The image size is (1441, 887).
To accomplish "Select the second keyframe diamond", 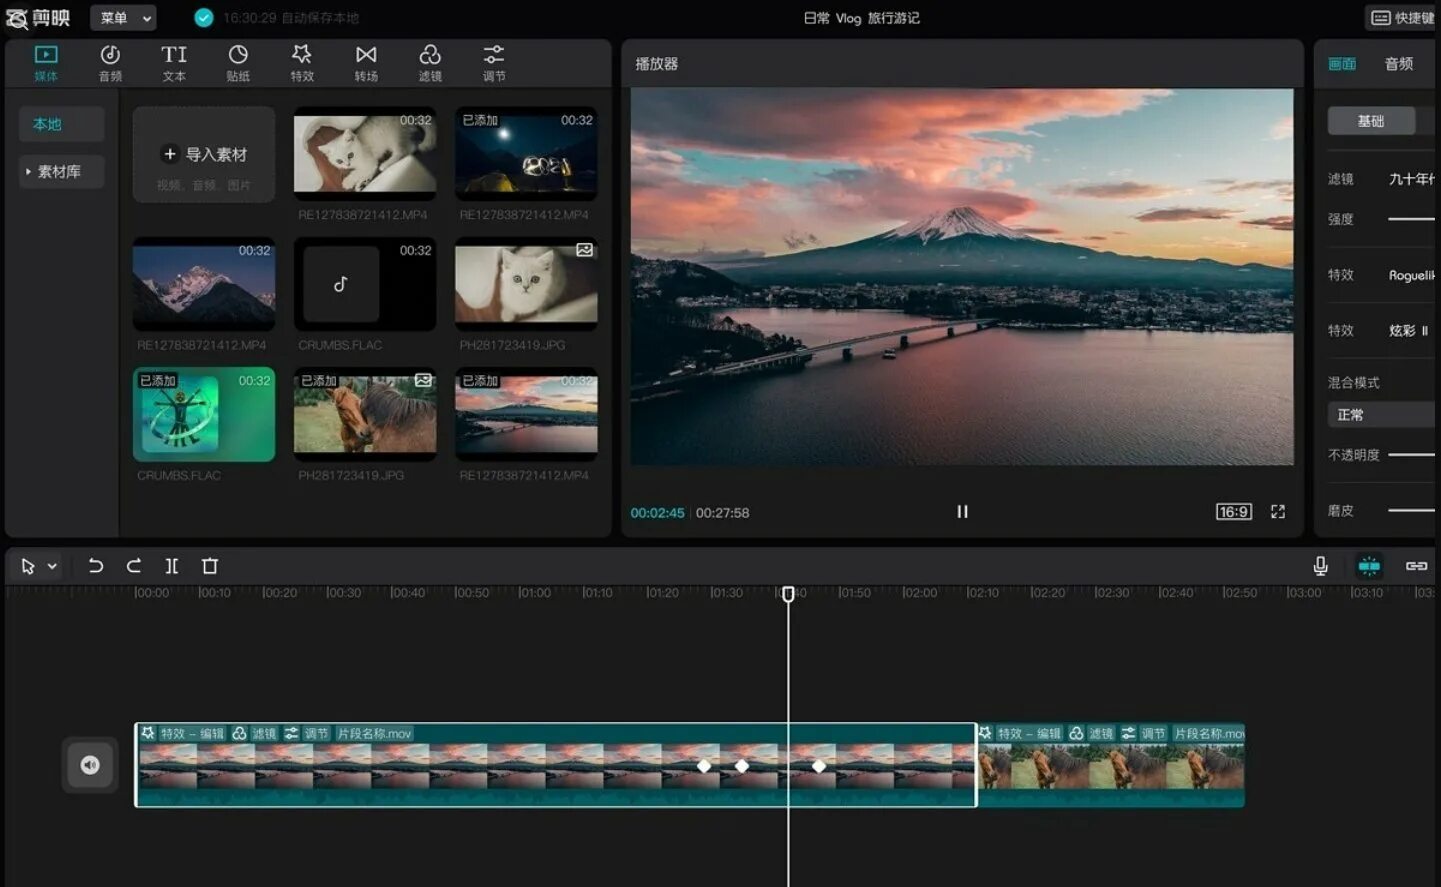I will (x=742, y=766).
